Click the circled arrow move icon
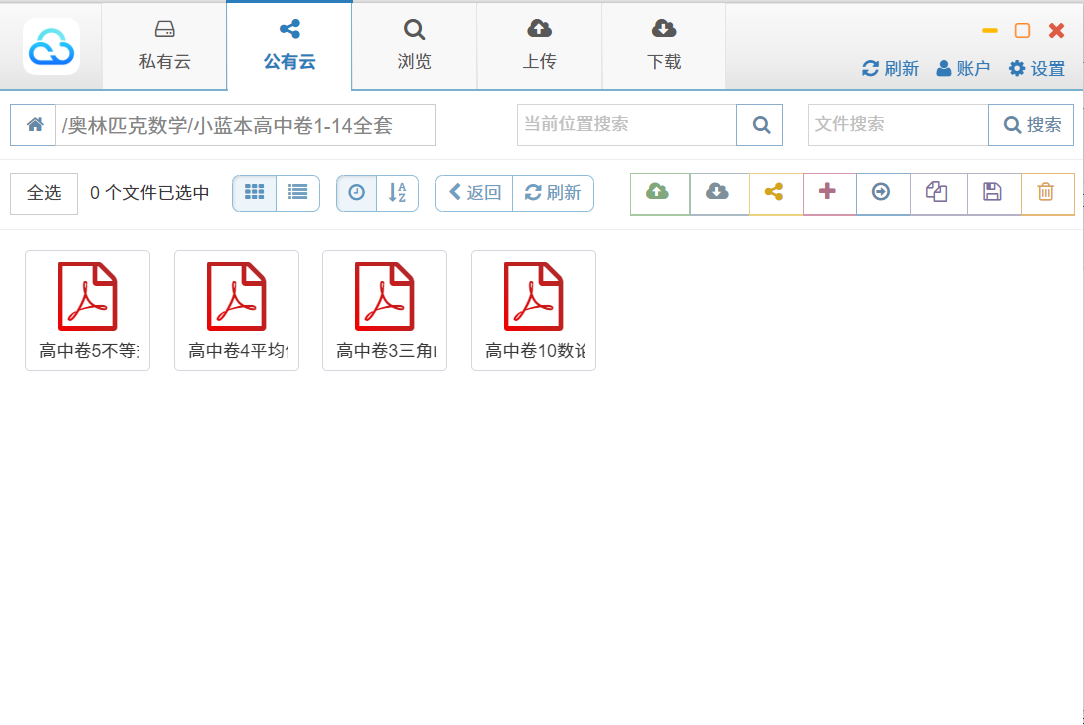The height and width of the screenshot is (725, 1084). coord(882,193)
